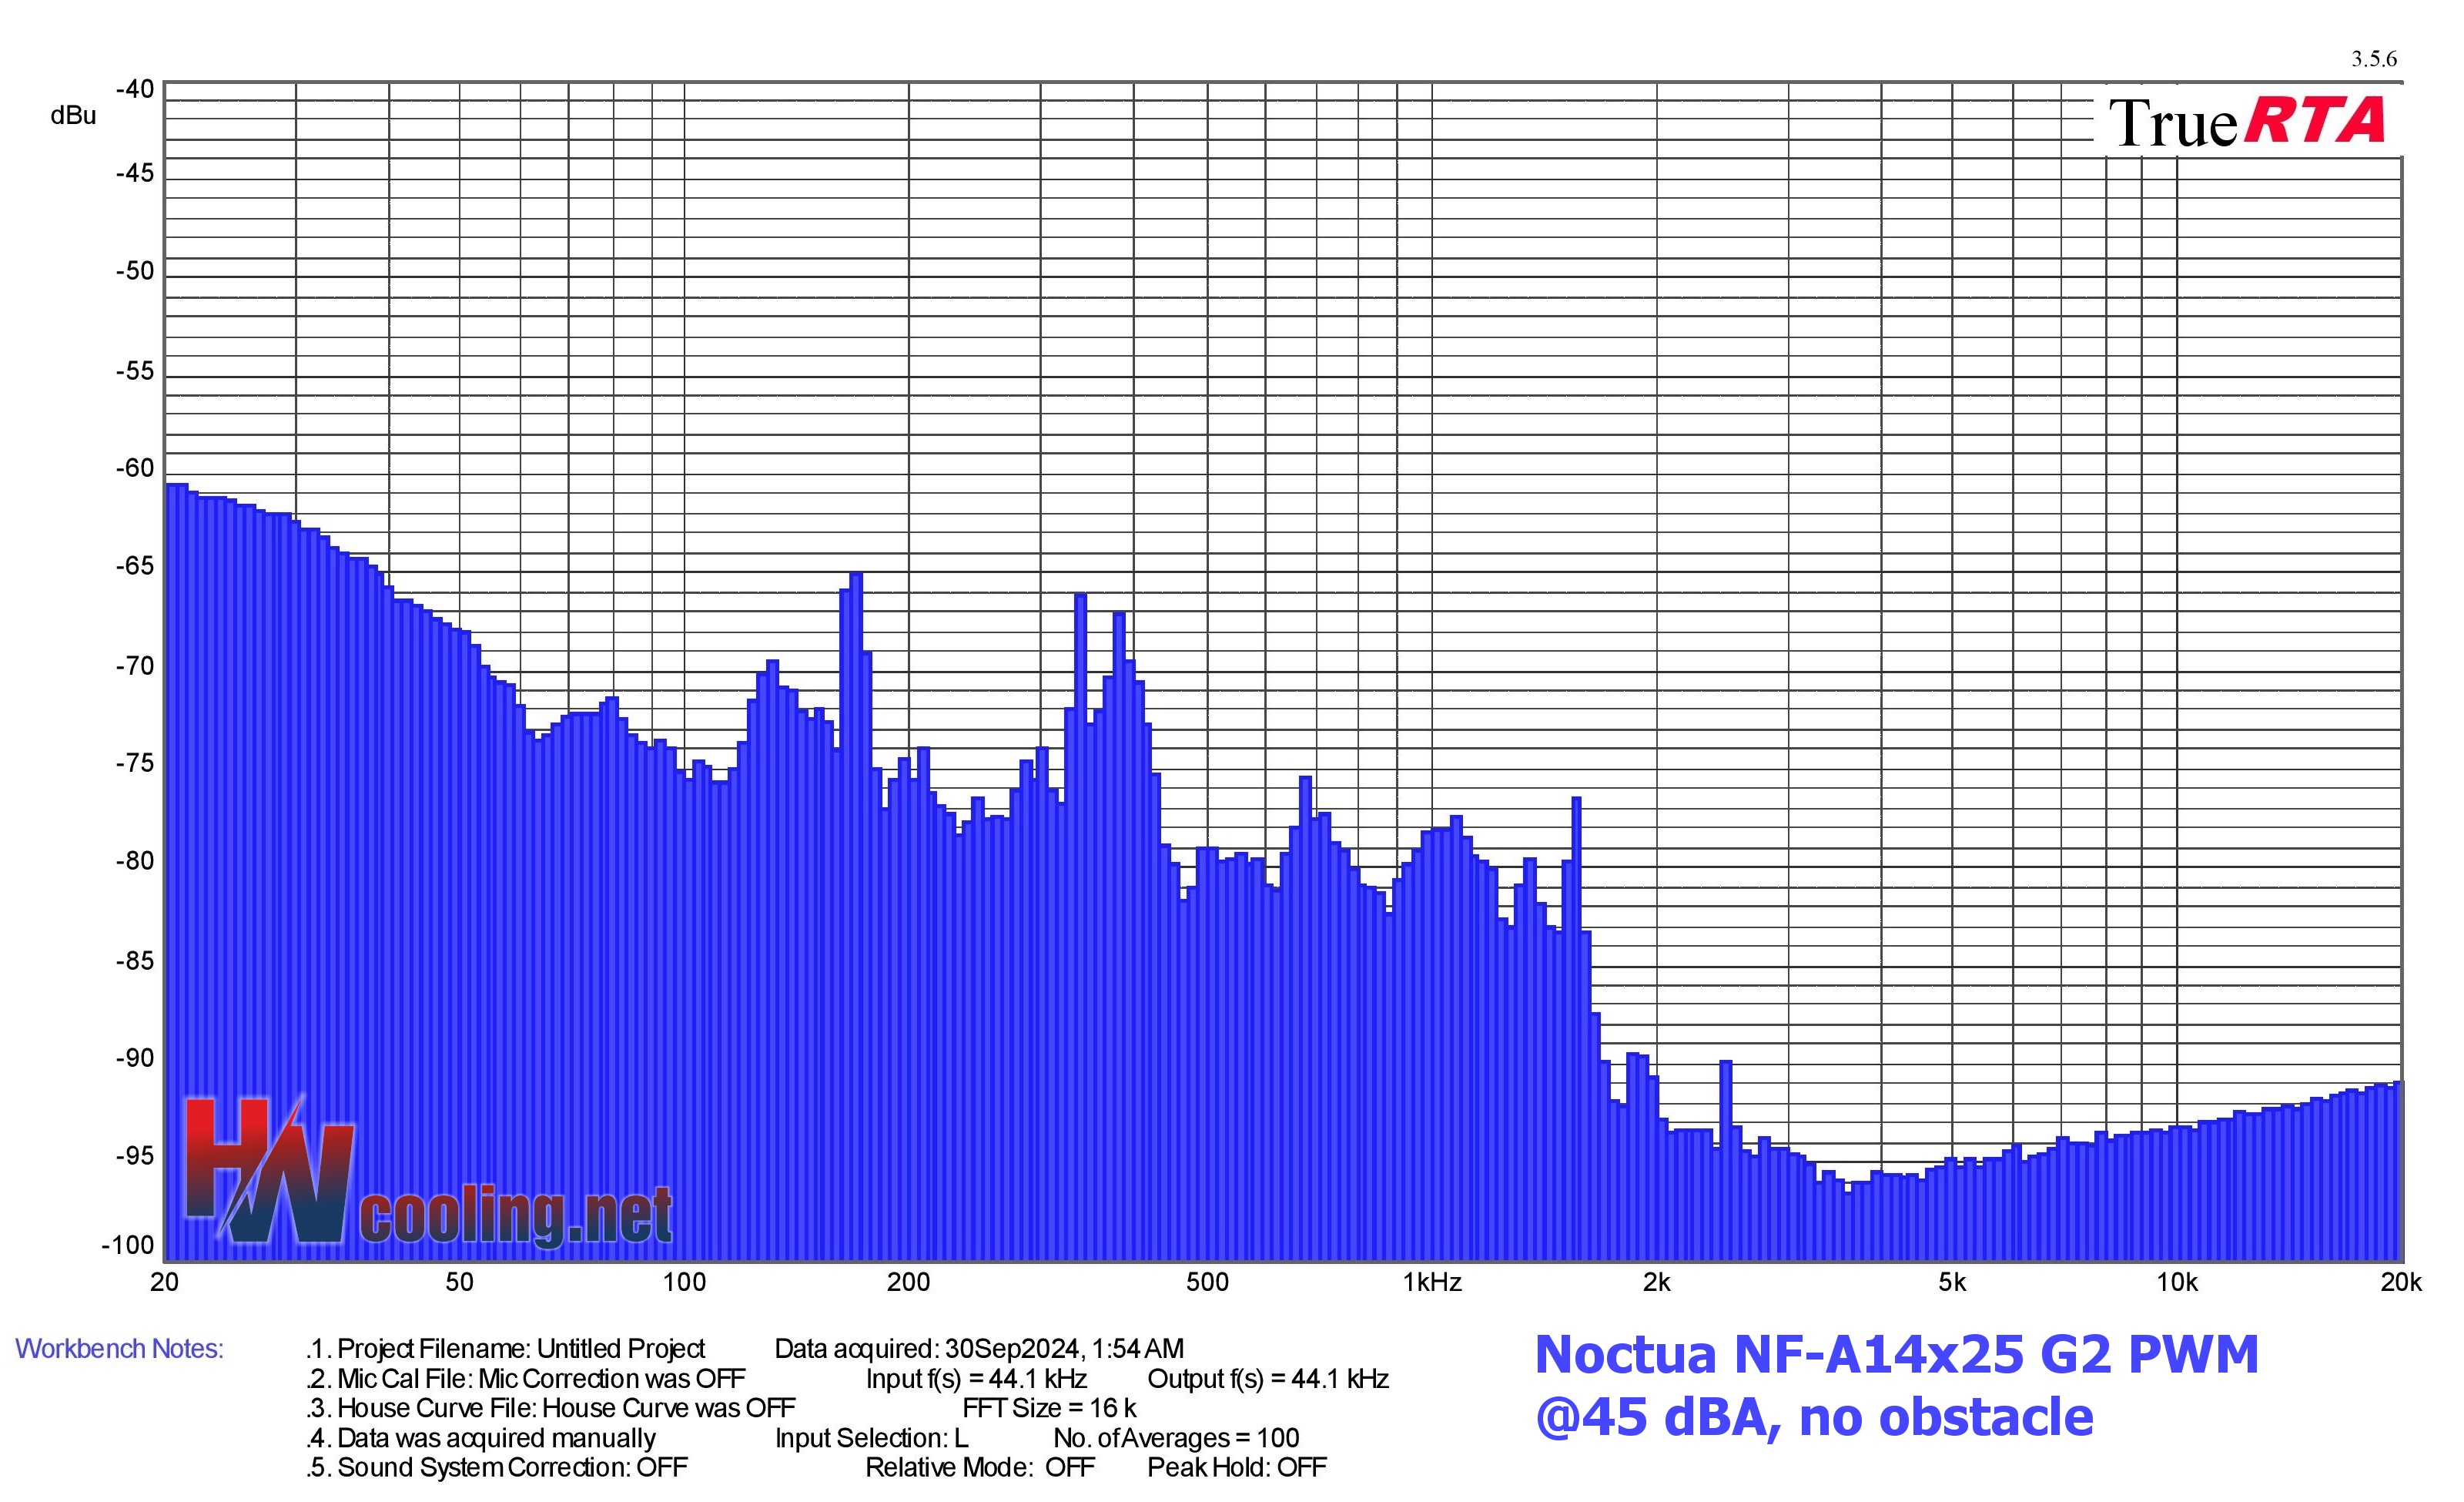Viewport: 2464px width, 1502px height.
Task: Click the 1kHz frequency axis label
Action: click(1432, 1283)
